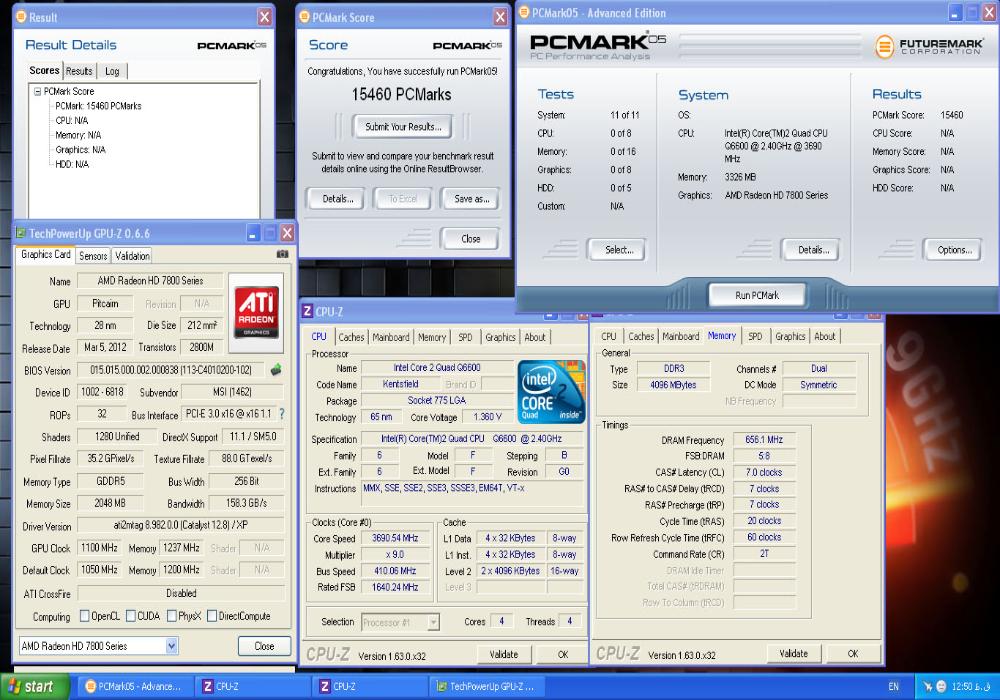1000x700 pixels.
Task: Click the To Excel button
Action: pyautogui.click(x=403, y=199)
